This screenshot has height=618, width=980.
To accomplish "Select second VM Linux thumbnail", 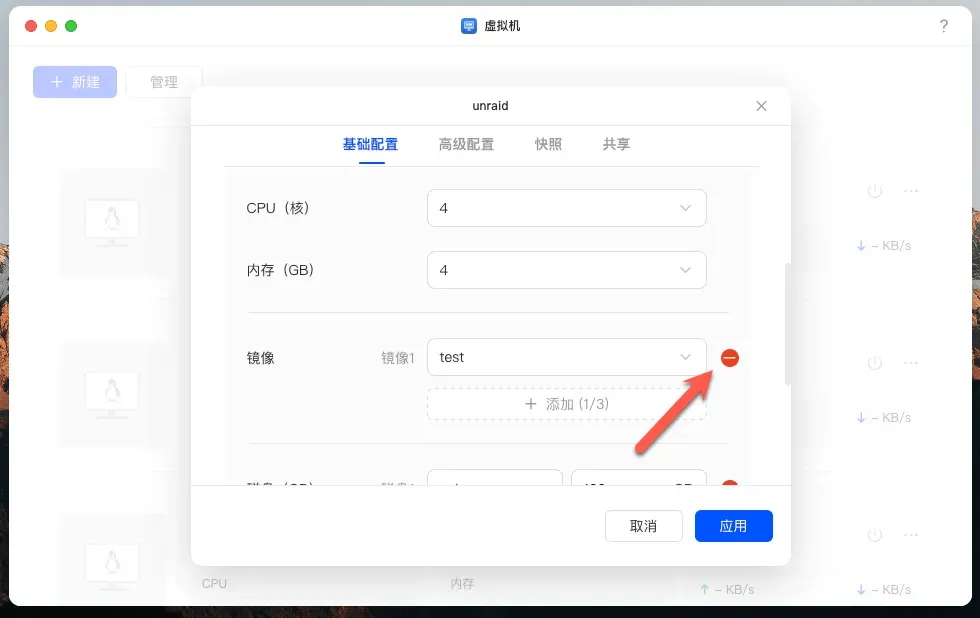I will (112, 396).
